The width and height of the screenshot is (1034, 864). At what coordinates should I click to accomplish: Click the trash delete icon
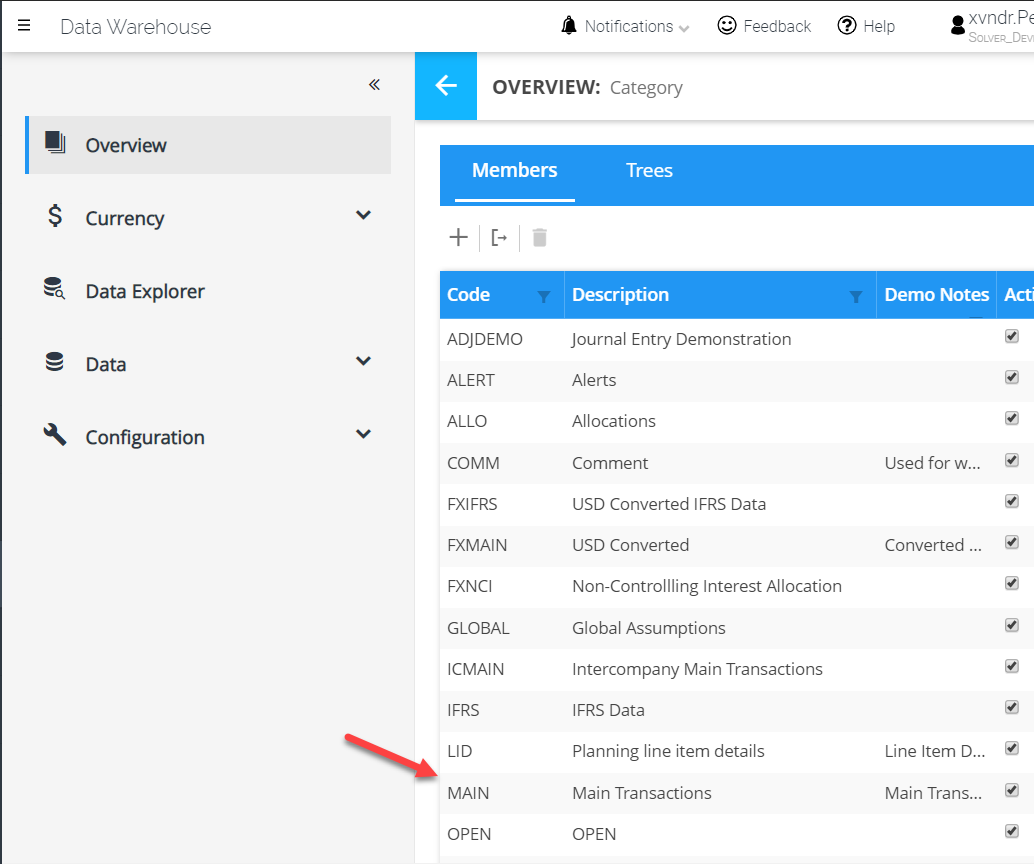pos(540,237)
